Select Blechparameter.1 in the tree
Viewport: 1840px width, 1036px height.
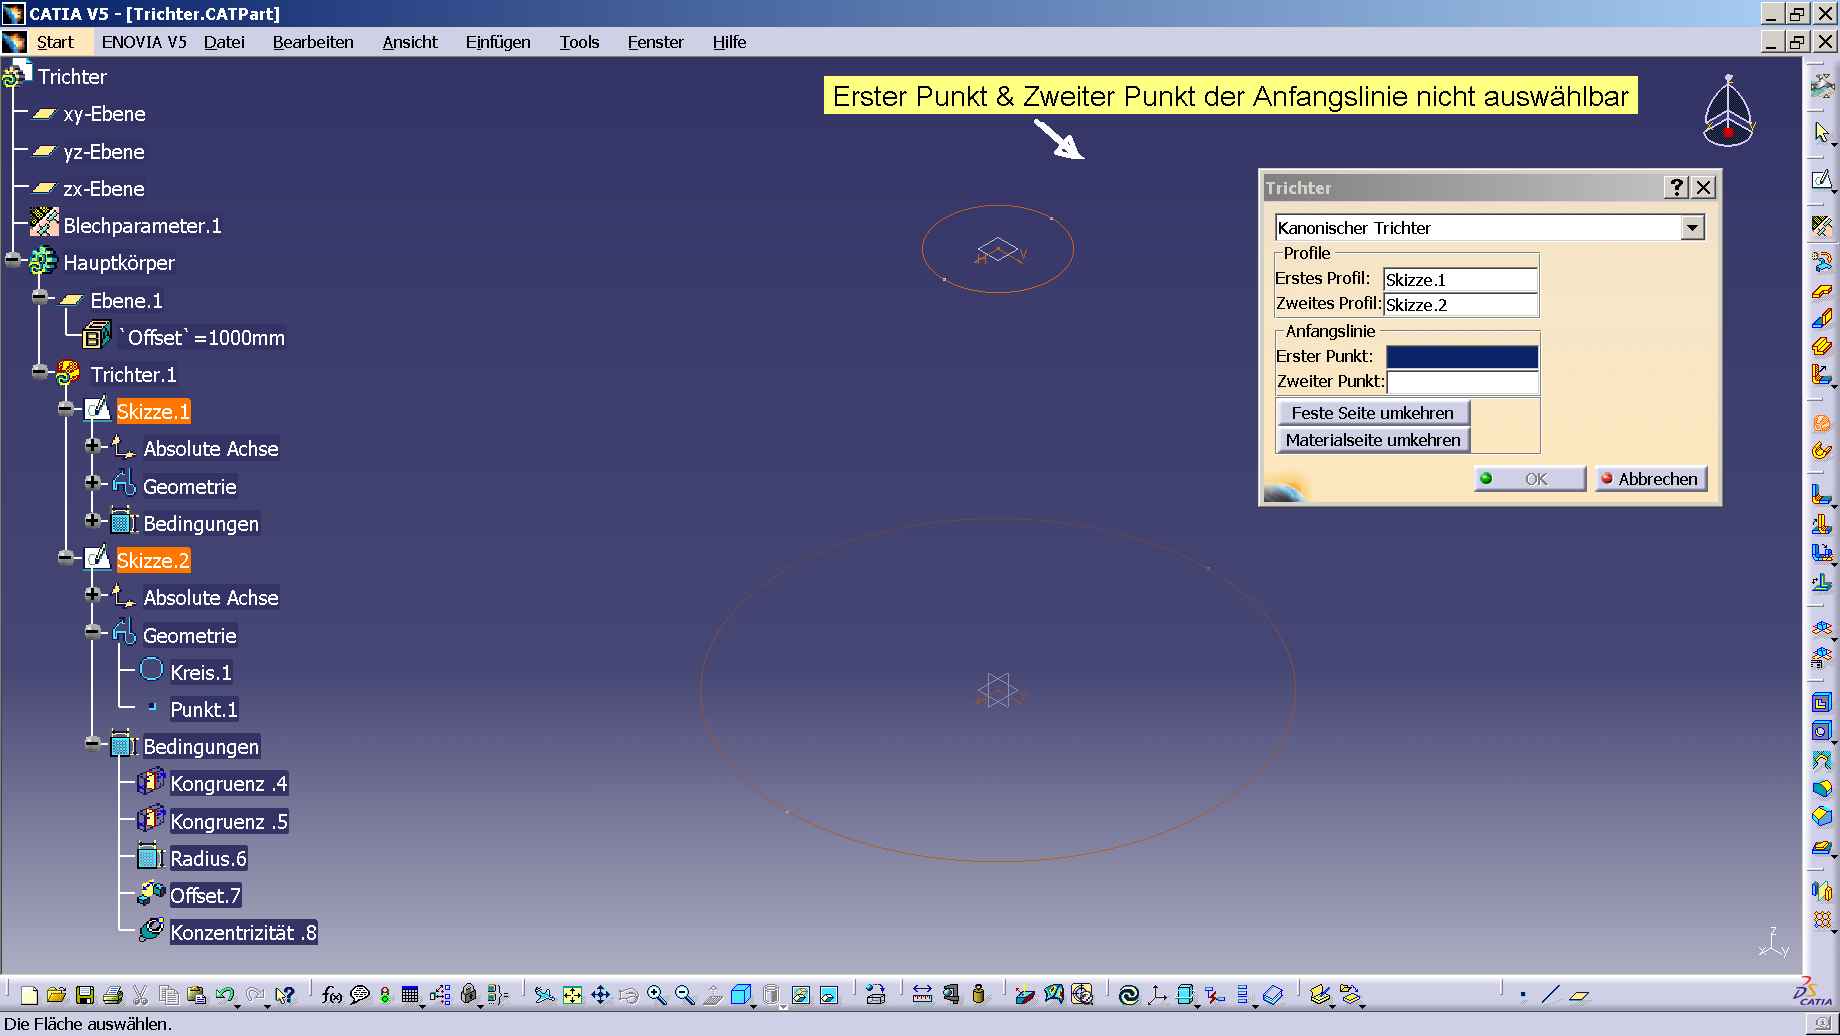point(142,226)
